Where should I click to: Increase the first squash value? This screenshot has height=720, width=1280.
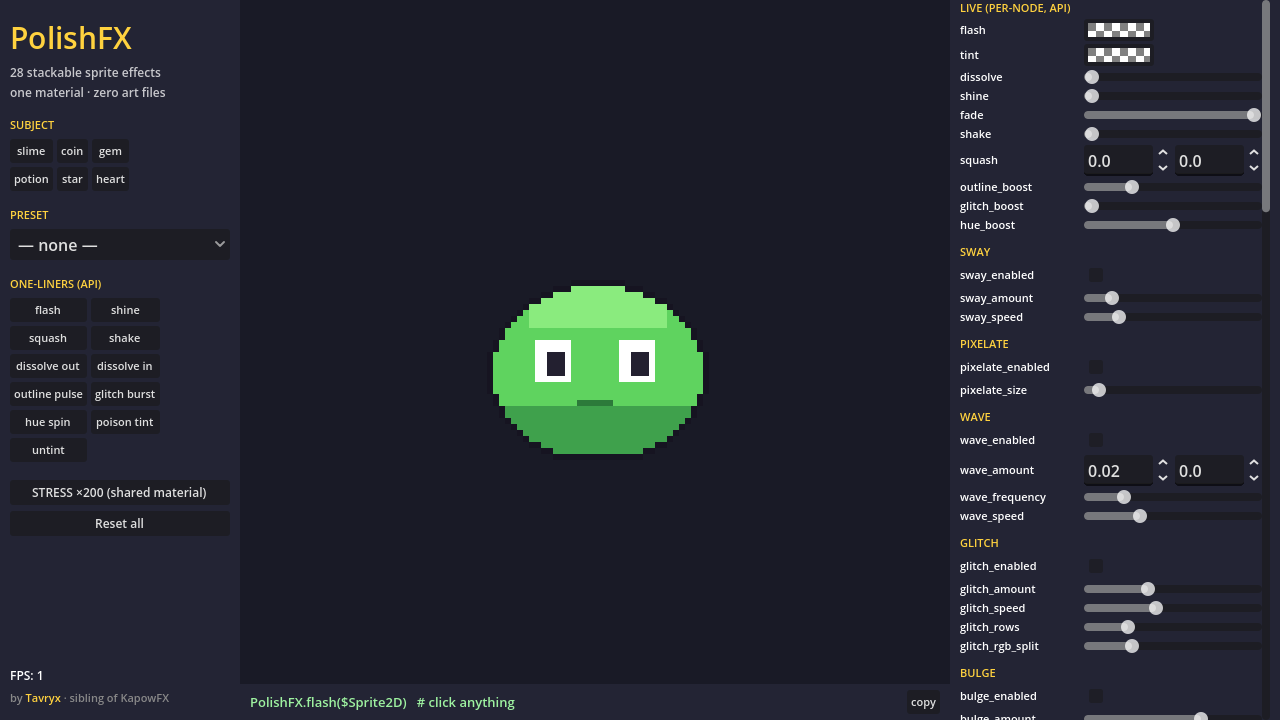pyautogui.click(x=1163, y=153)
